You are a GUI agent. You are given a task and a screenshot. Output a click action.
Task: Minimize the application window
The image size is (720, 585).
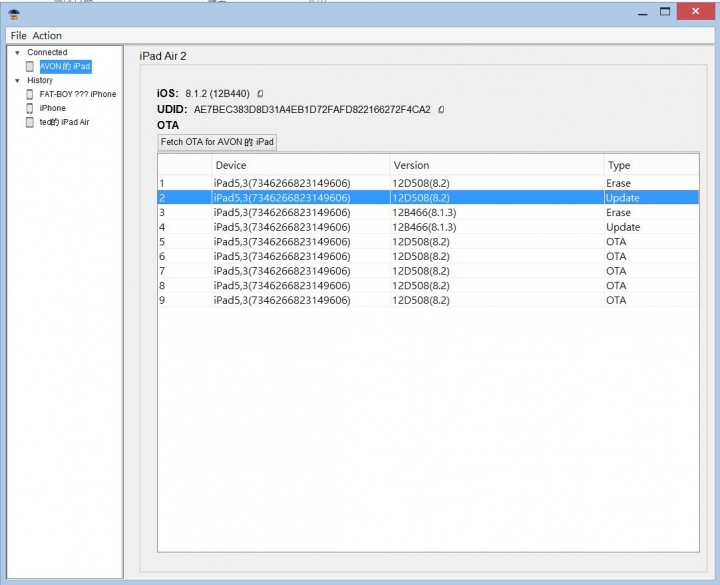coord(643,13)
